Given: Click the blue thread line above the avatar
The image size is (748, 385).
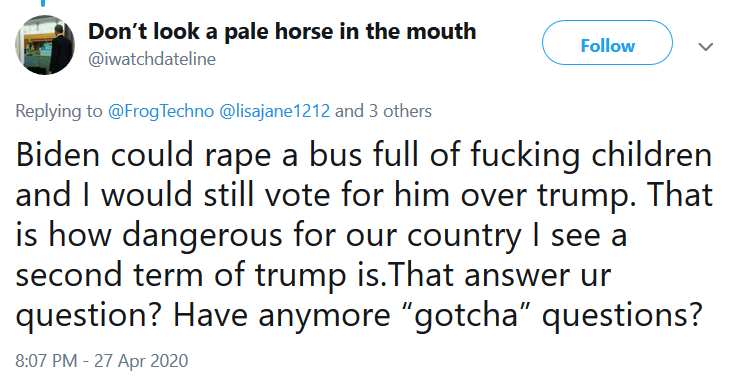Looking at the screenshot, I should (43, 3).
